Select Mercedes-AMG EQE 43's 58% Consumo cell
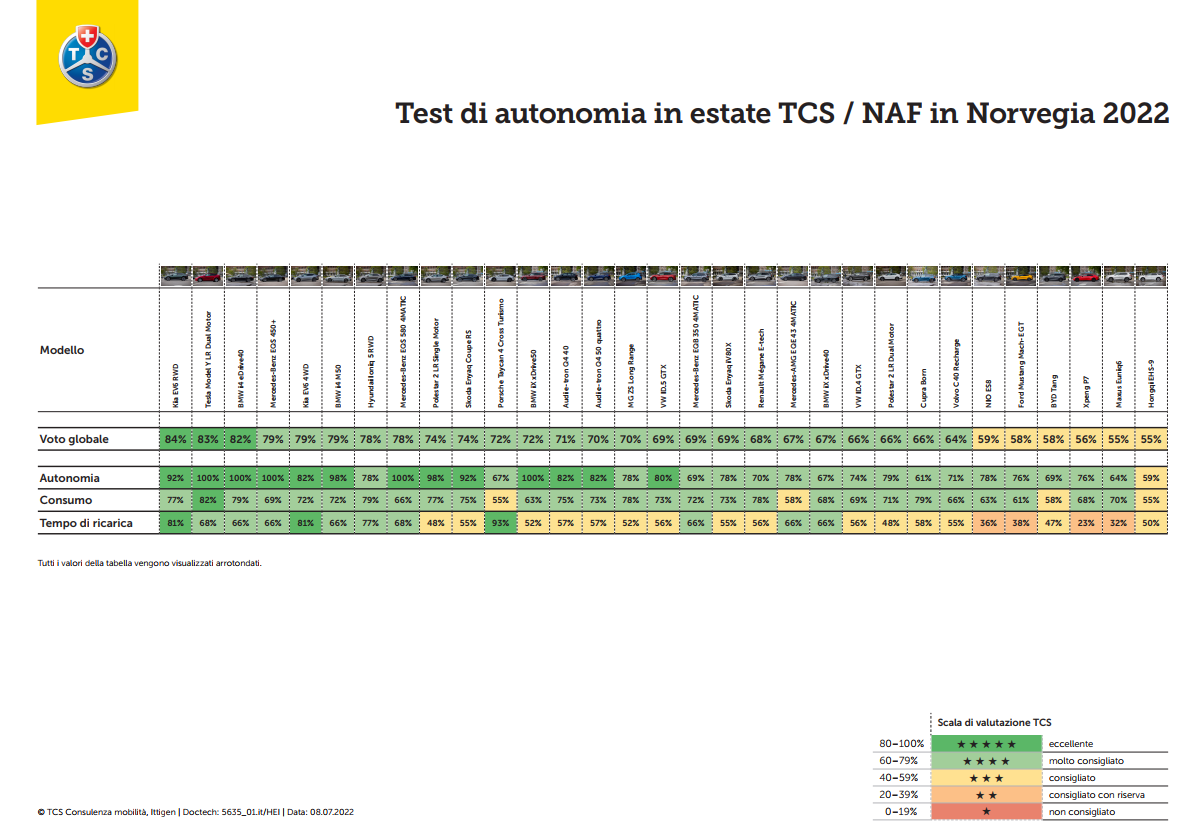This screenshot has height=838, width=1195. coord(793,500)
